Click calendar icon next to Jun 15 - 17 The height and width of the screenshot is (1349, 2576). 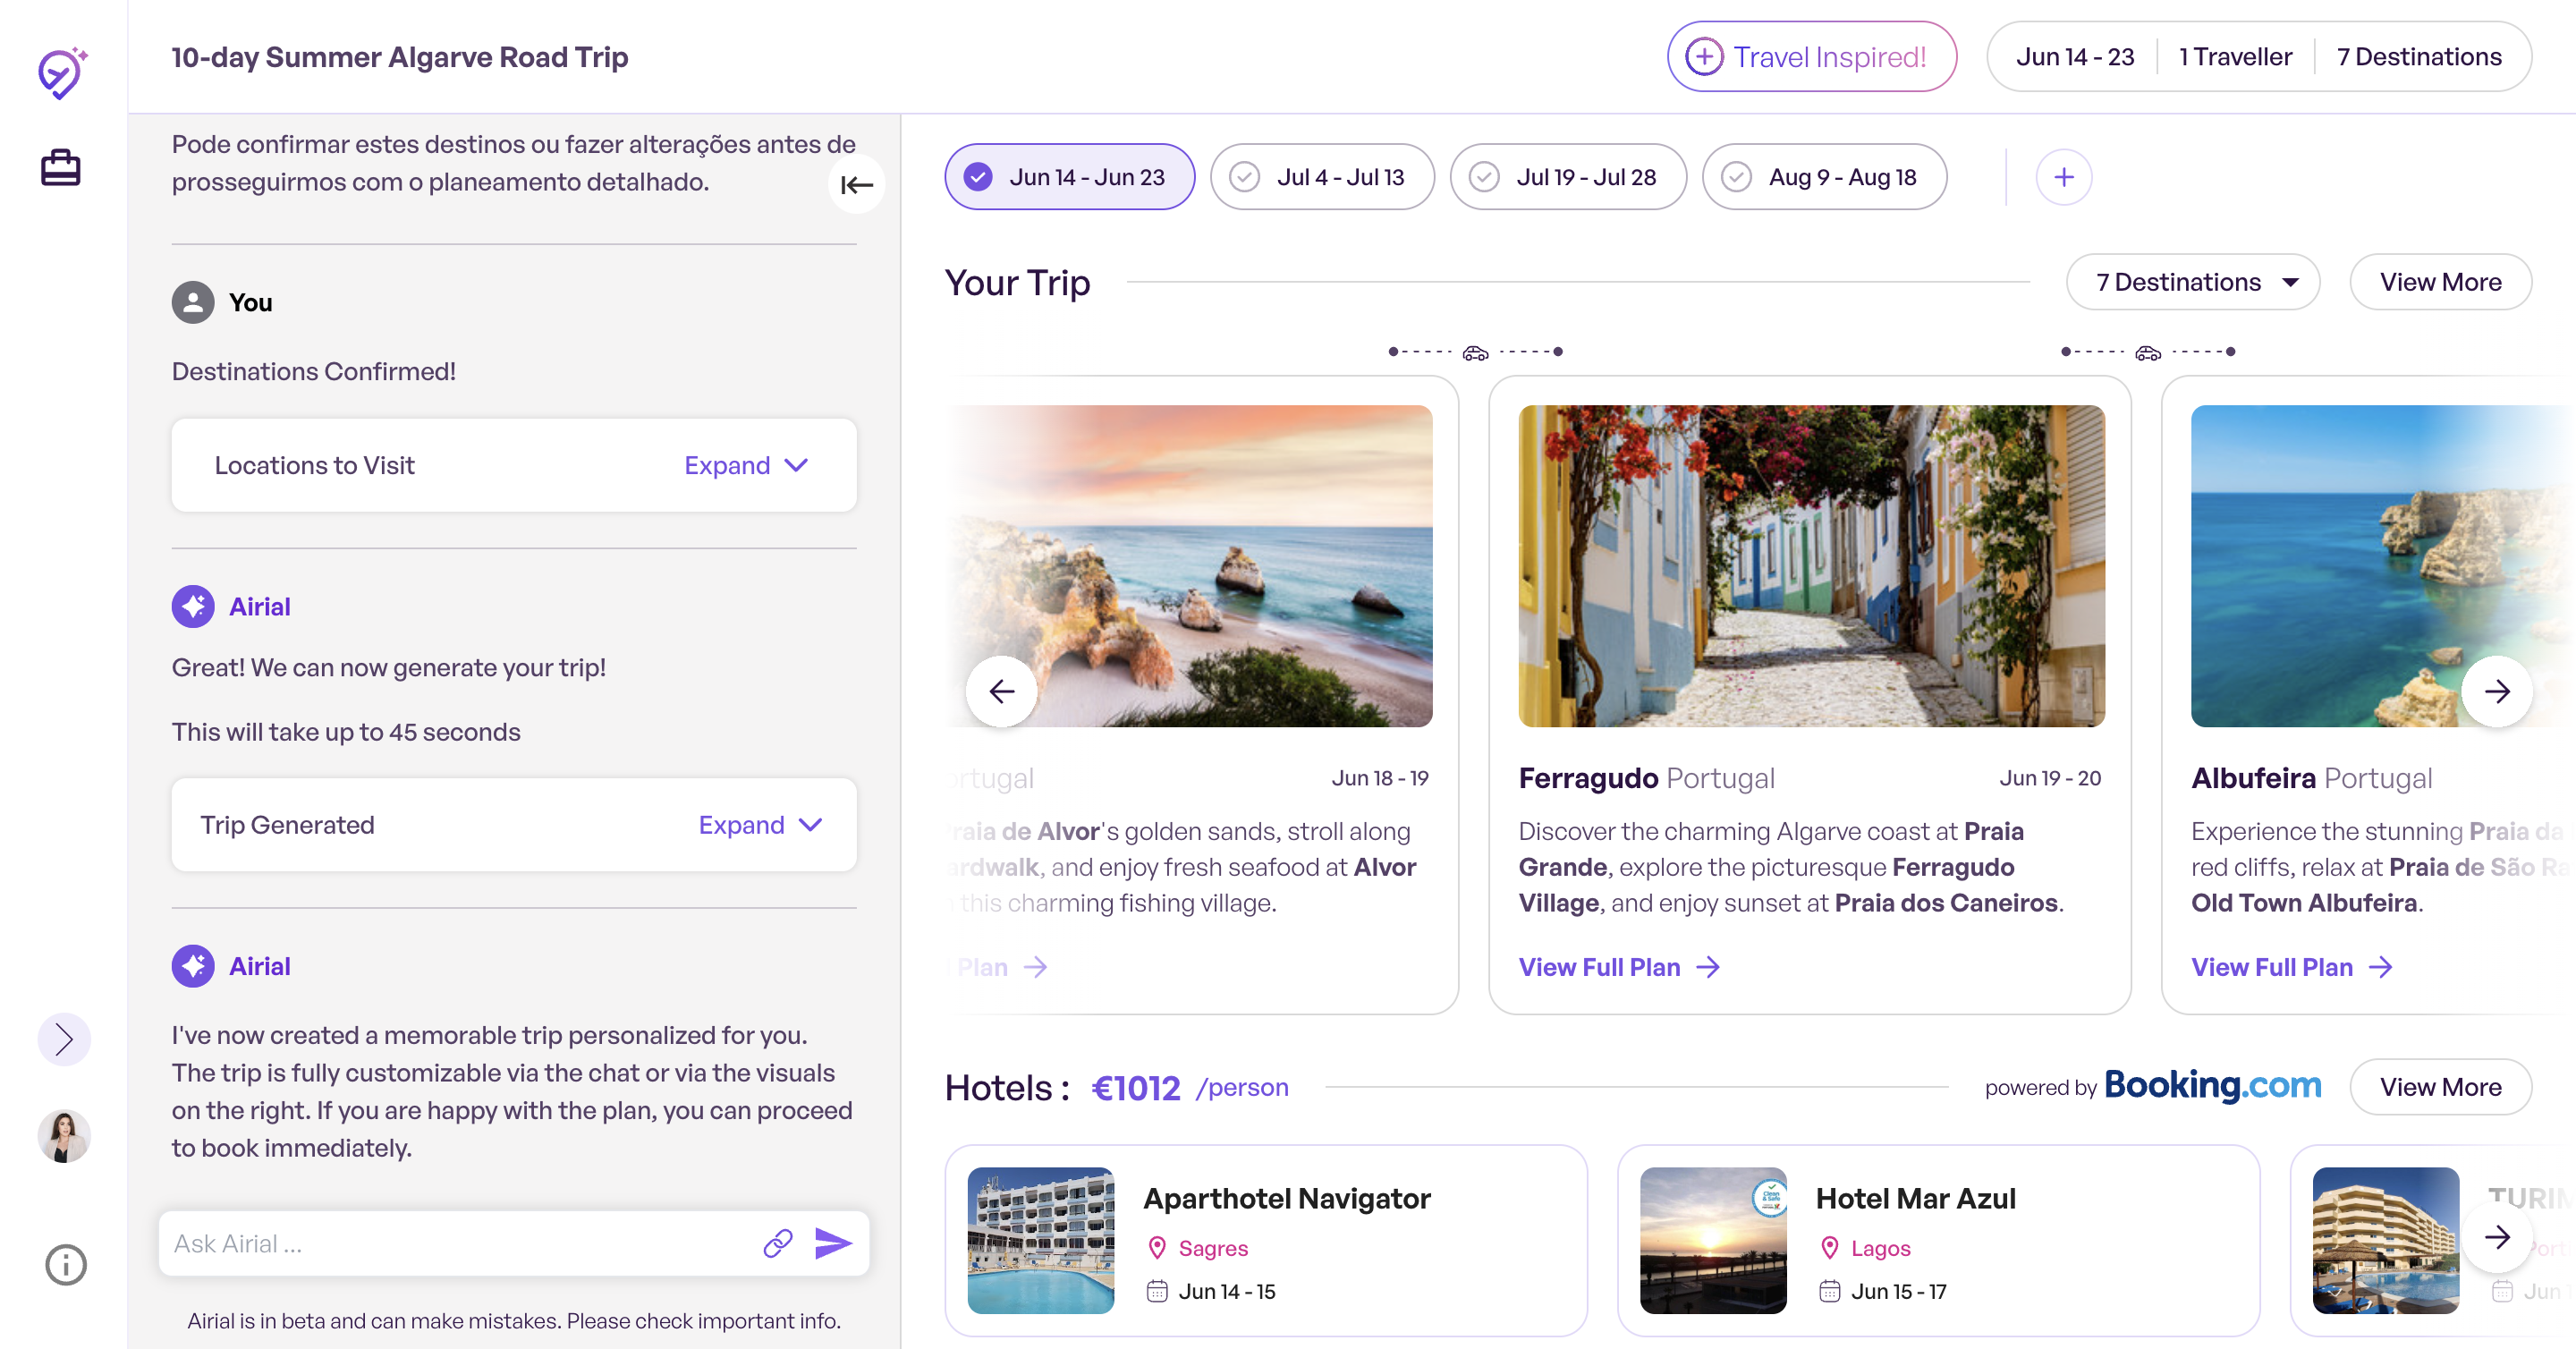(1830, 1291)
